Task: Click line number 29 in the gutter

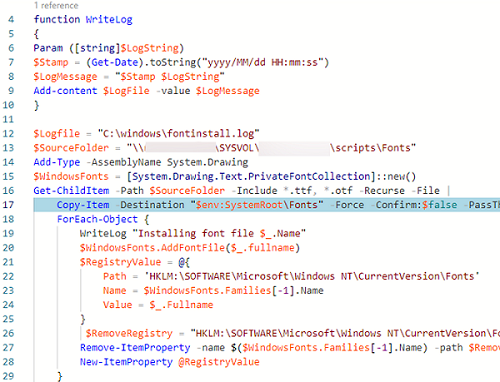Action: [8, 376]
